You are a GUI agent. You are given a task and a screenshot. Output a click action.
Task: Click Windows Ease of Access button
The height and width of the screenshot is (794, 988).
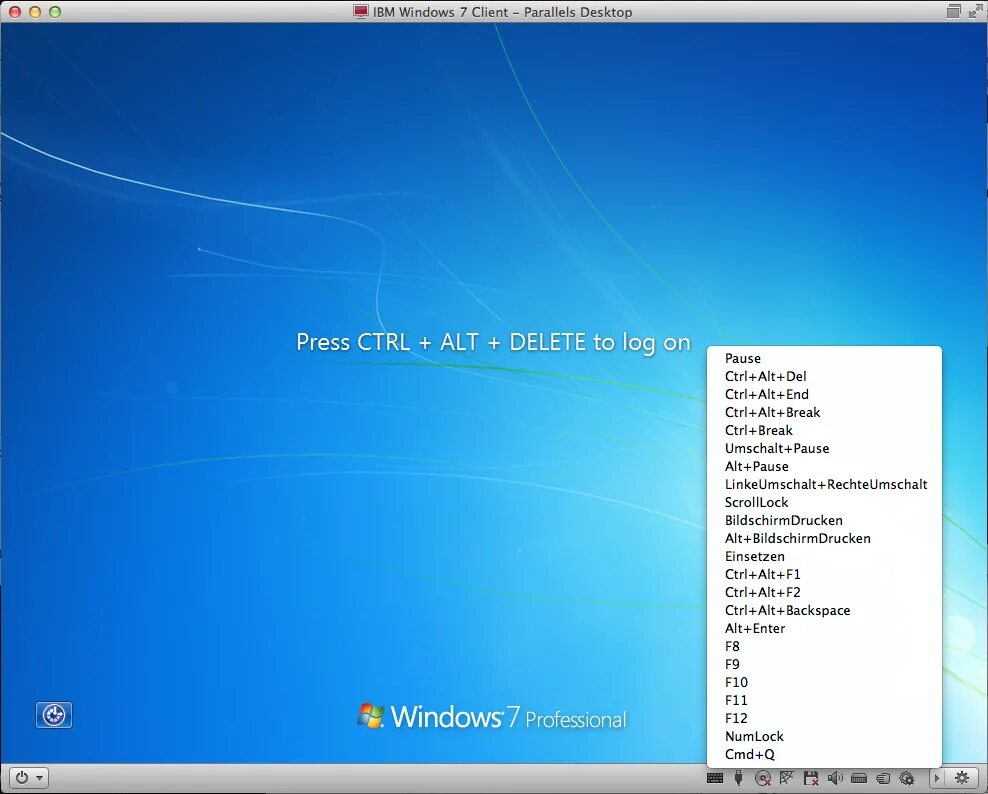(54, 715)
